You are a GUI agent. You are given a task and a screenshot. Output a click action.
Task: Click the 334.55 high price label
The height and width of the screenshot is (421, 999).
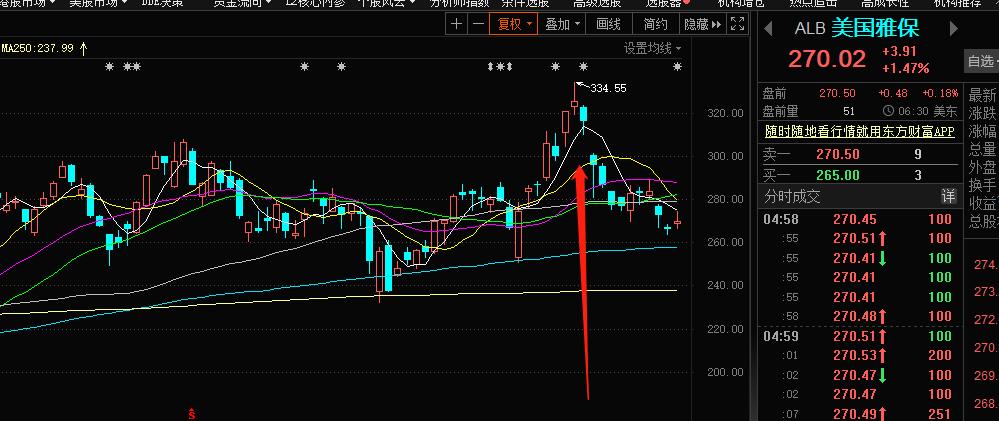coord(608,89)
